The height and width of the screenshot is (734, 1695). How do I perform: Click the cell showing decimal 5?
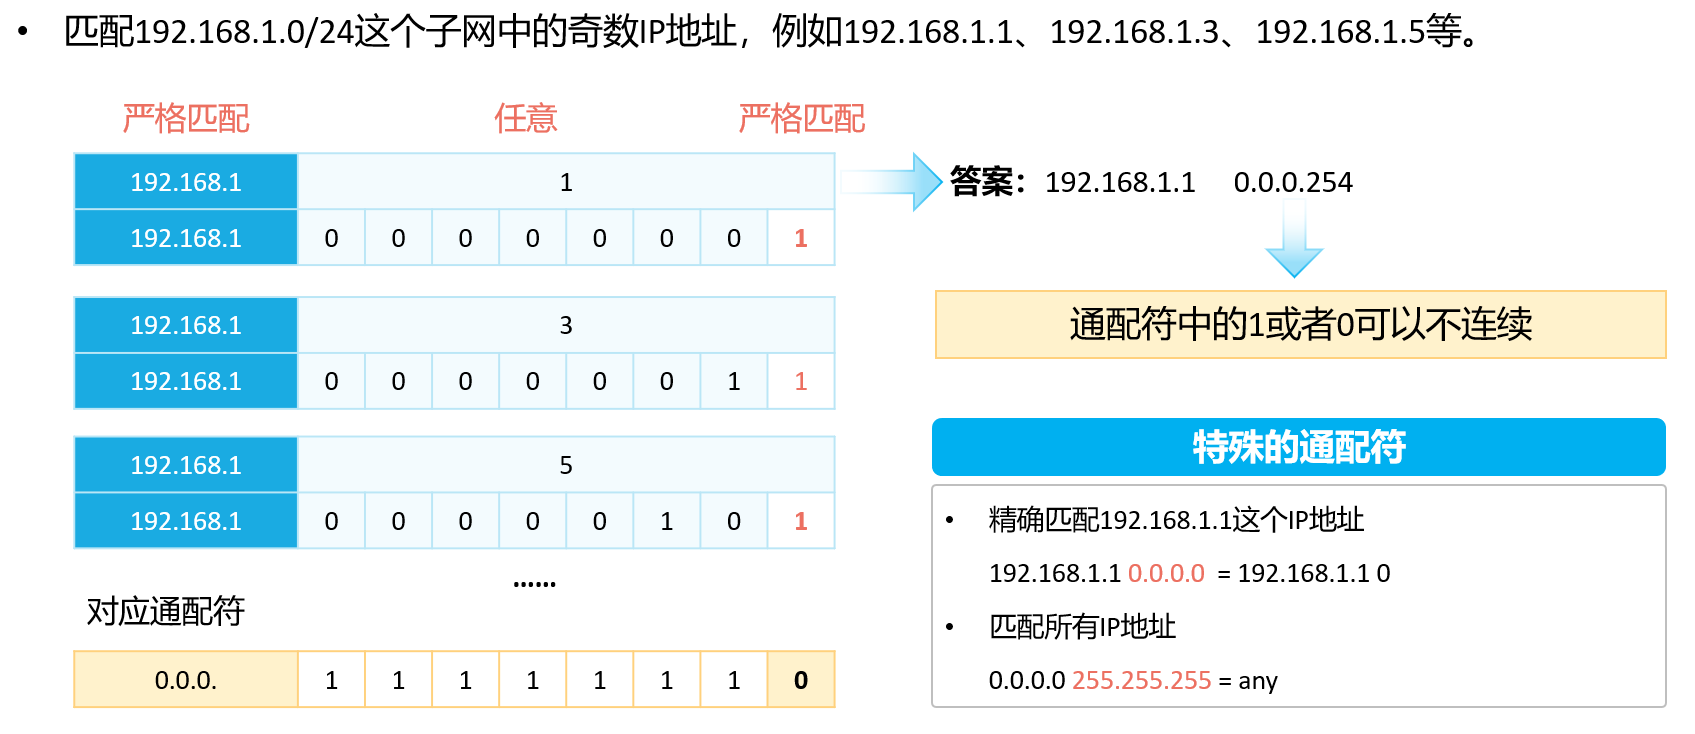click(x=566, y=465)
